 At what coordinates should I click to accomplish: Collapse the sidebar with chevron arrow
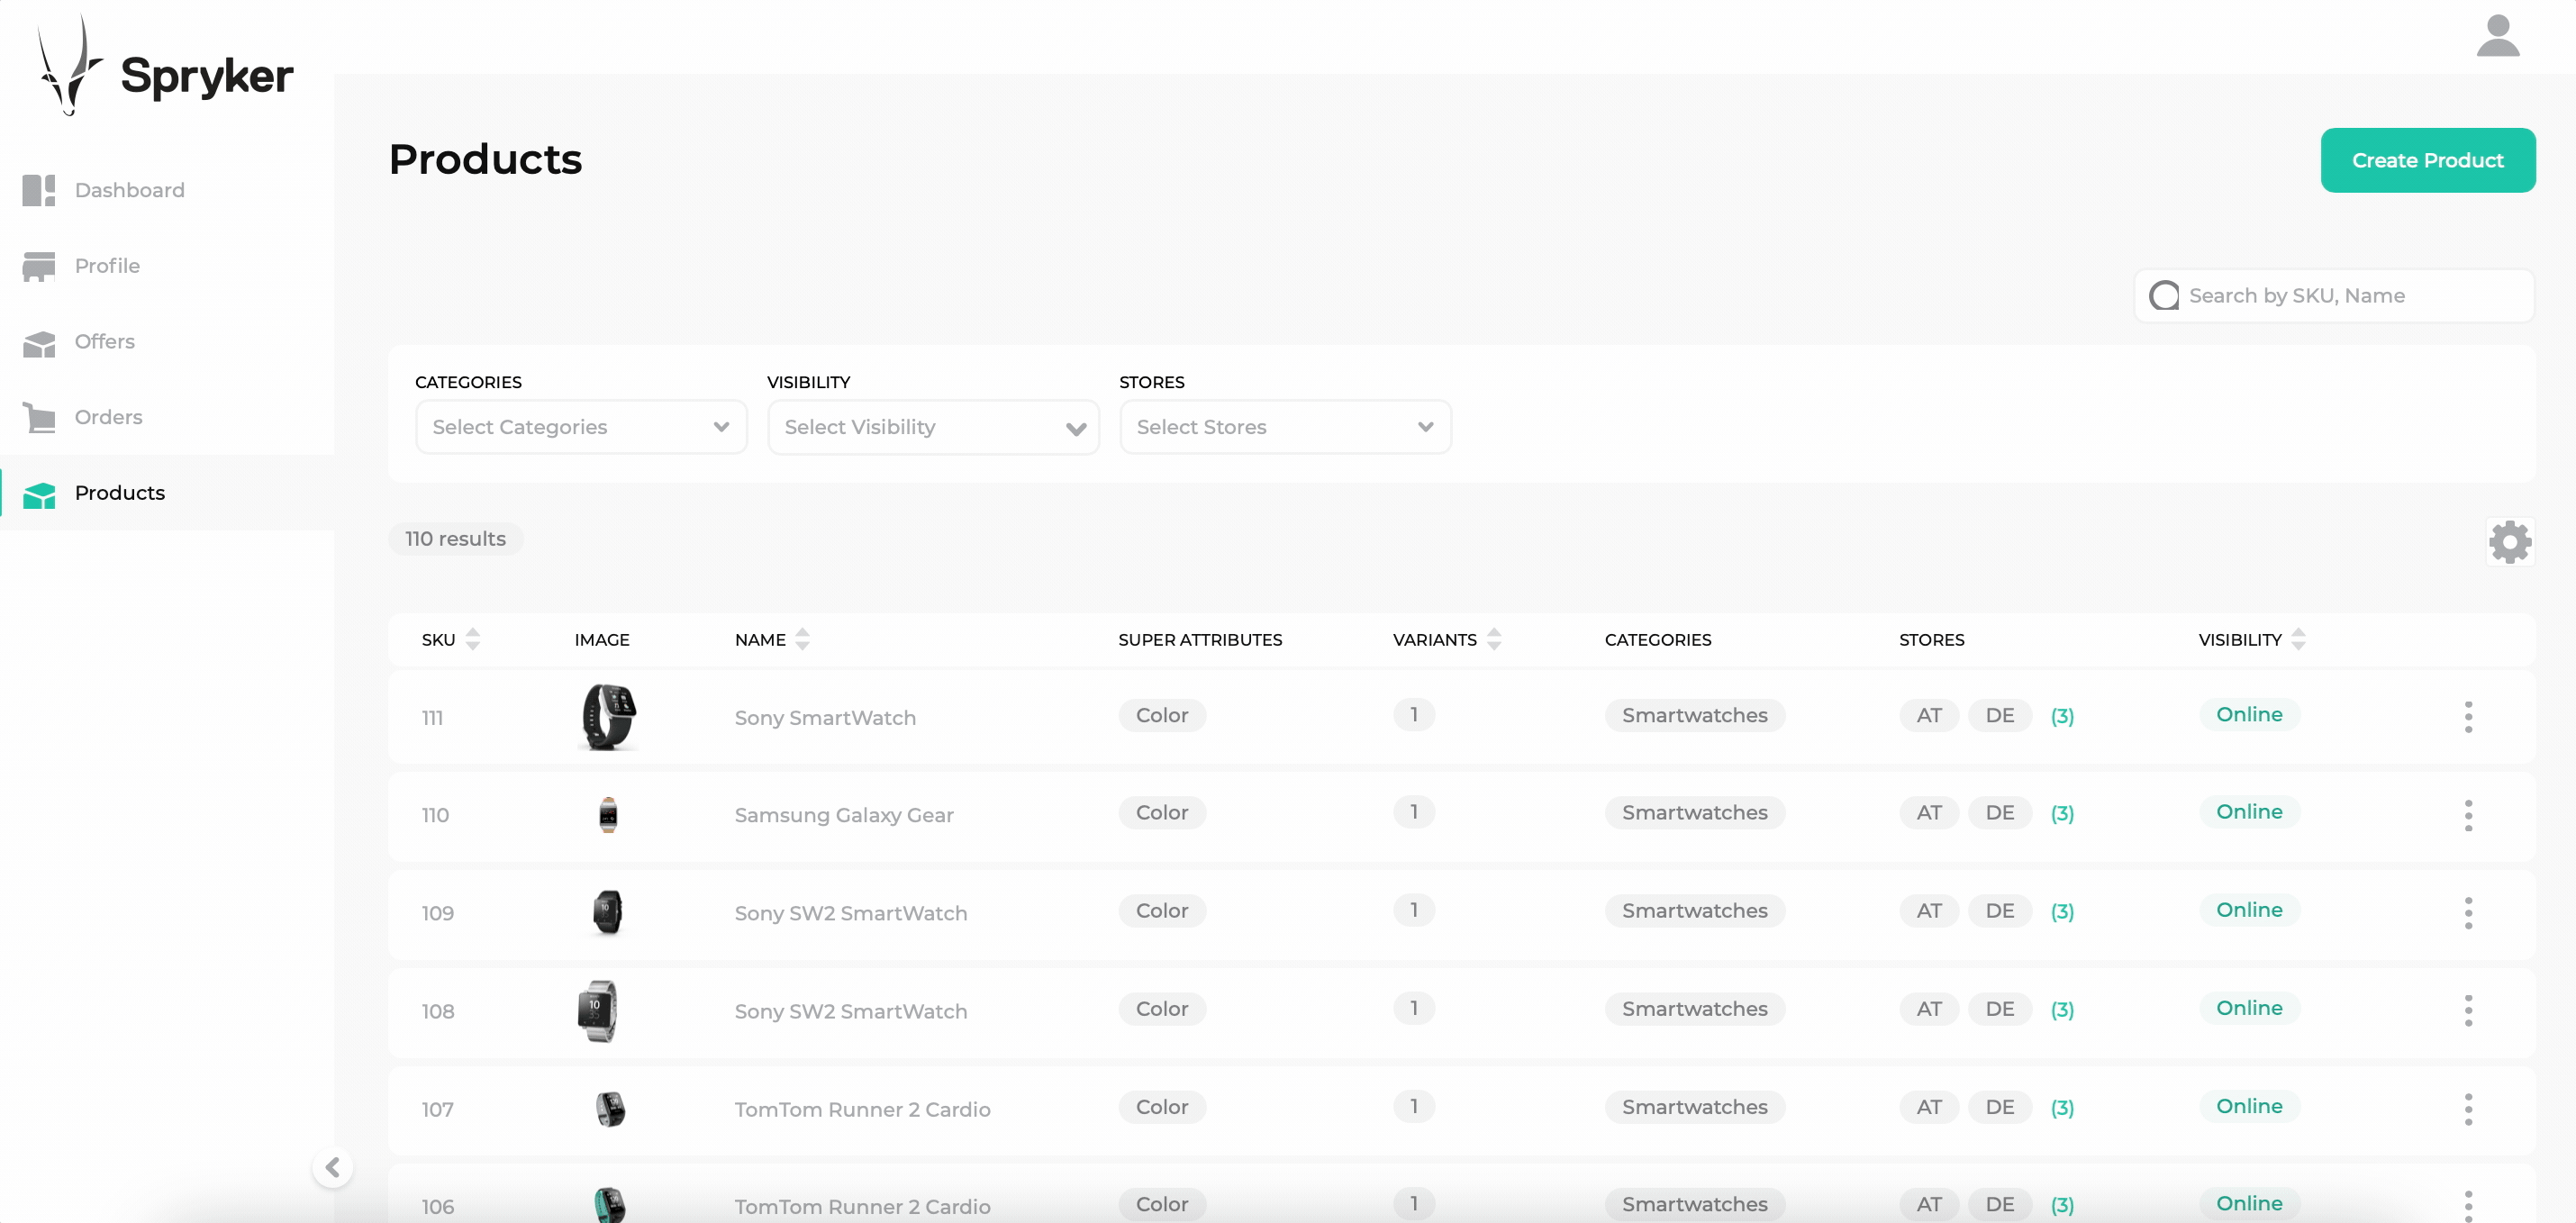[x=332, y=1166]
